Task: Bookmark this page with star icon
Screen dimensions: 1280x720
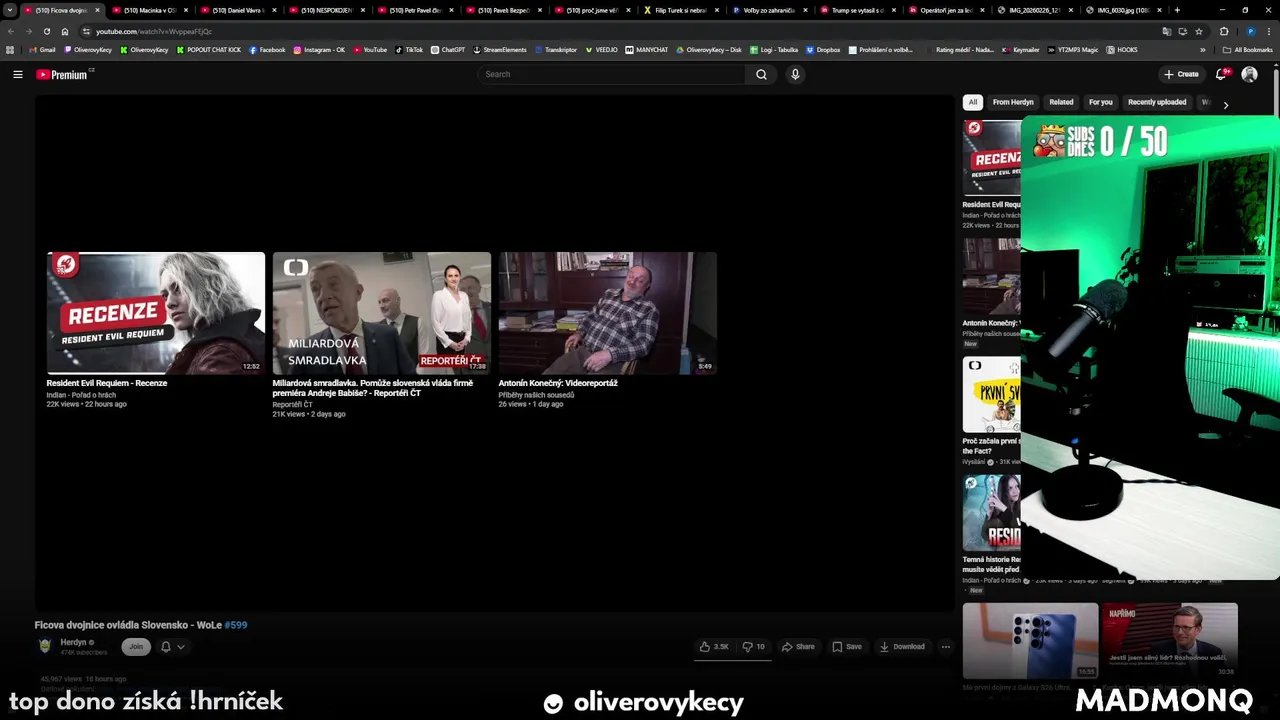Action: click(x=1198, y=31)
